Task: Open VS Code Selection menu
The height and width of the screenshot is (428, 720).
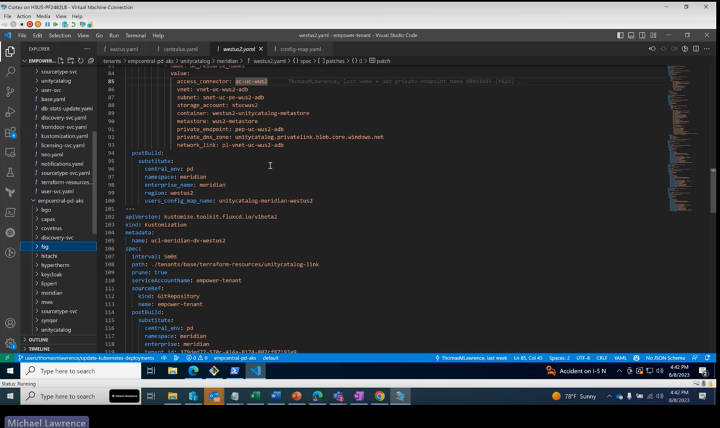Action: (x=60, y=35)
